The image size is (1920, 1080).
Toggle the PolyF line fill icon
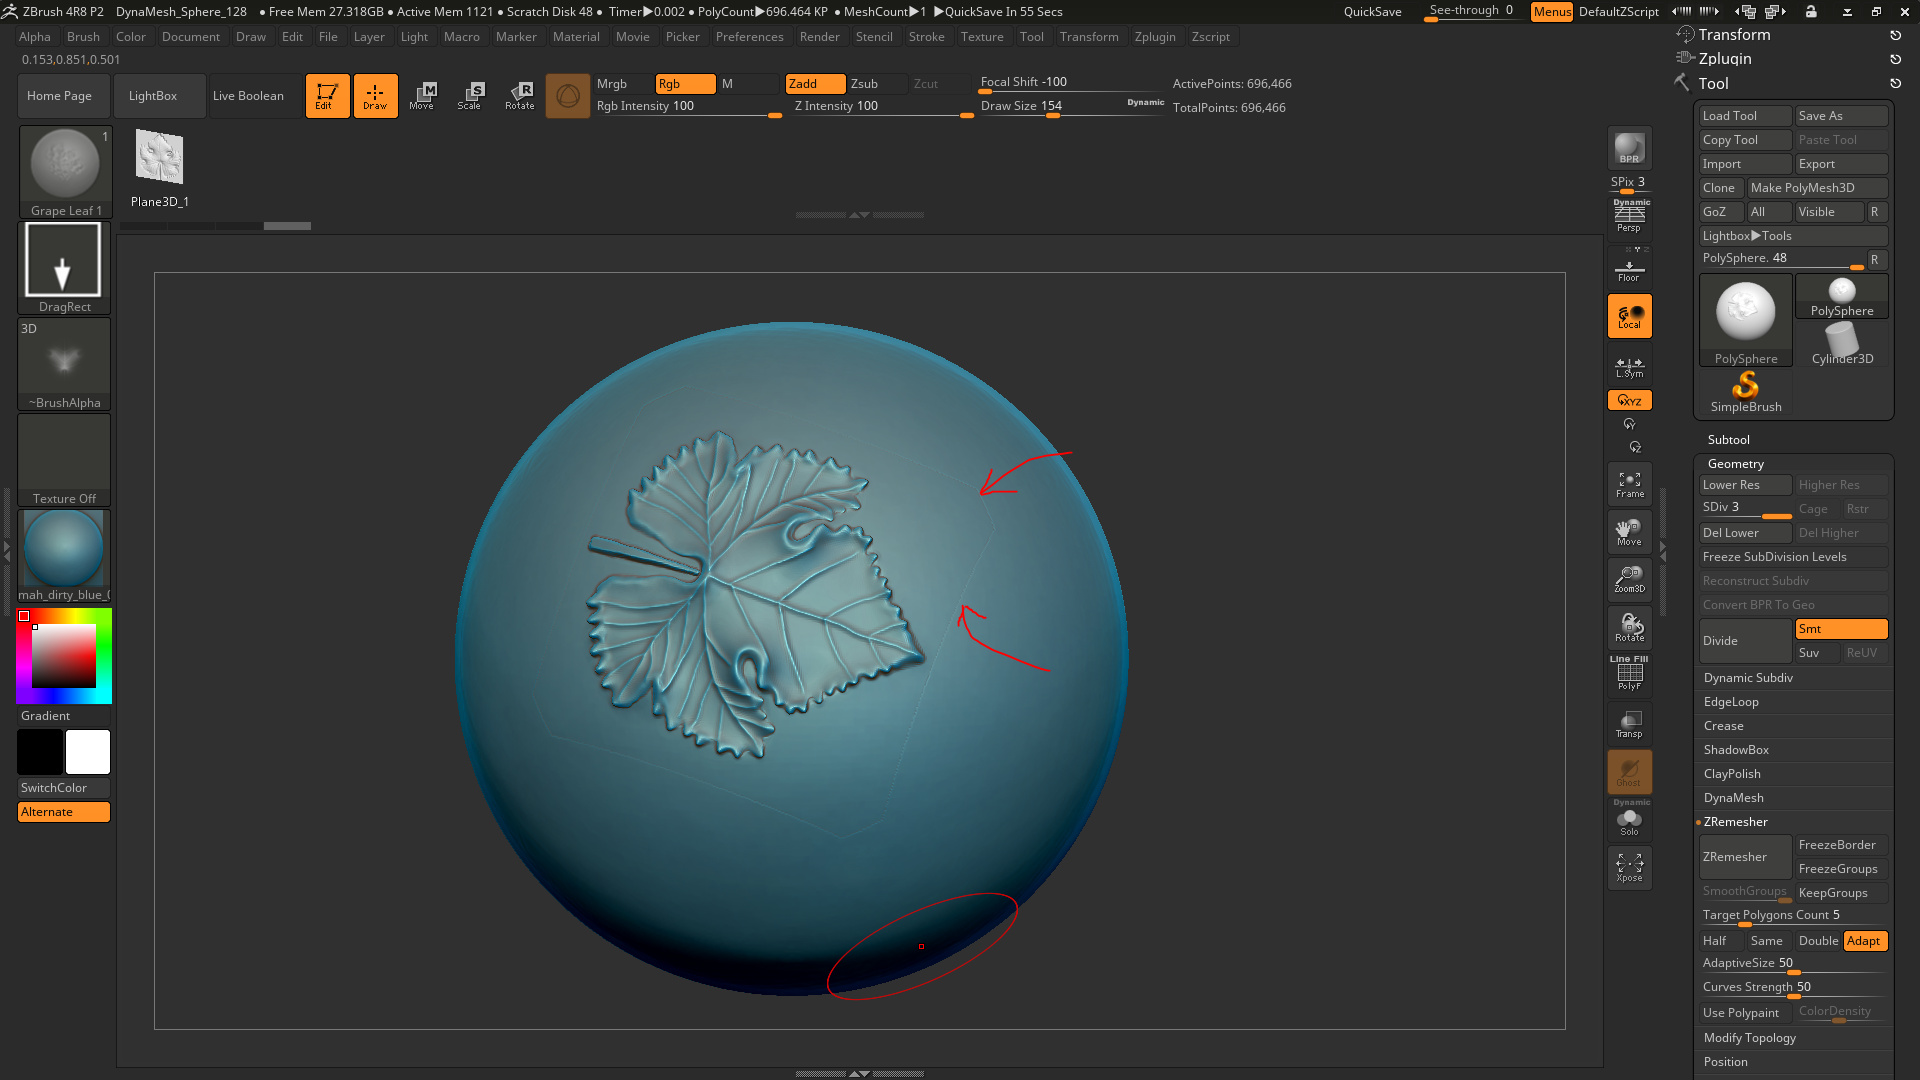pos(1629,675)
